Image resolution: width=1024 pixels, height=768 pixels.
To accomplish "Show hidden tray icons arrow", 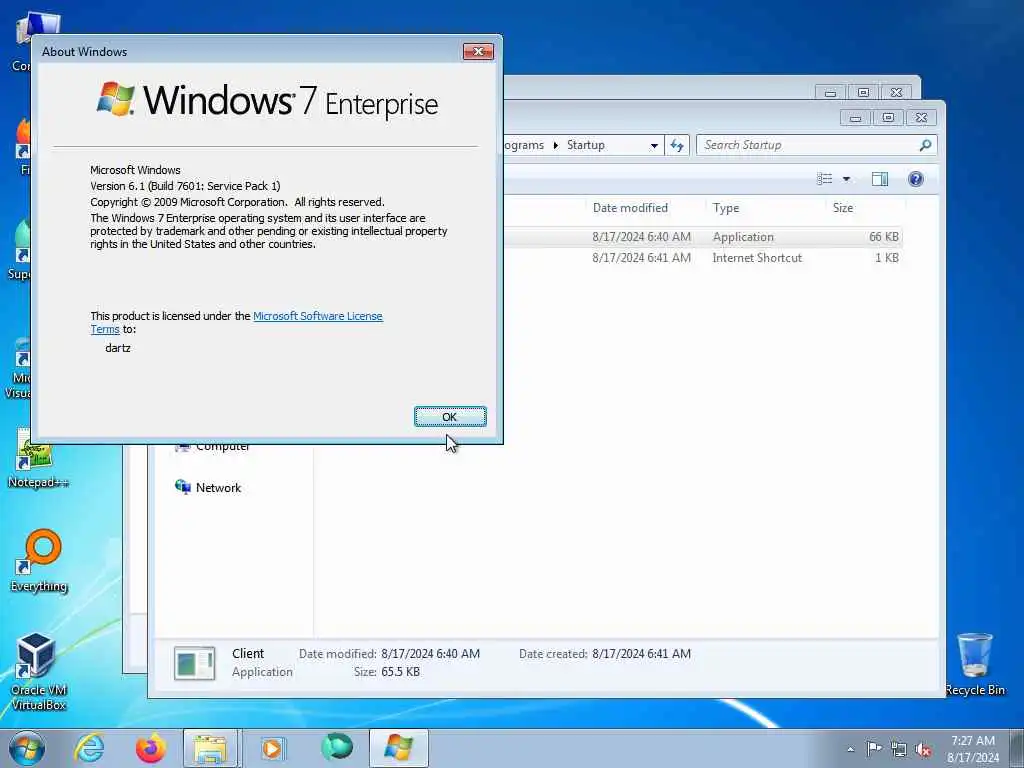I will pyautogui.click(x=850, y=750).
